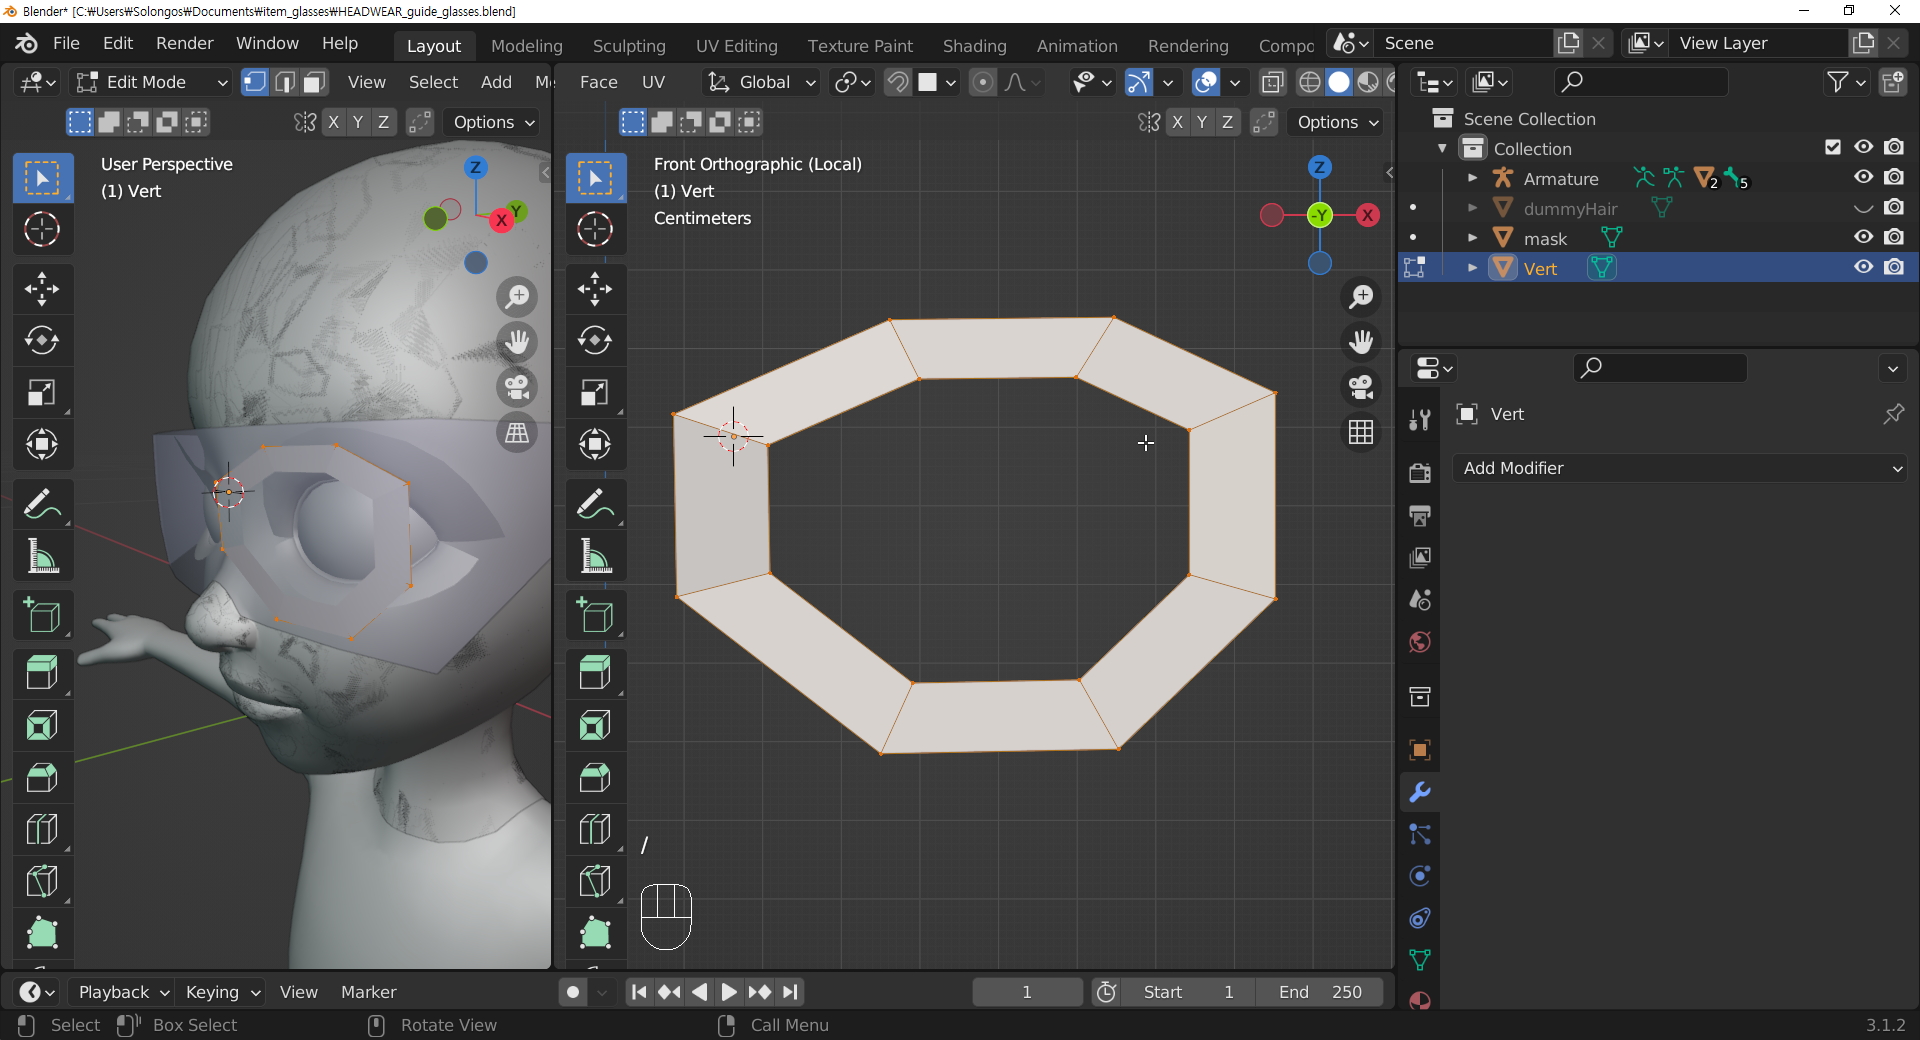
Task: Open Options dropdown in front viewport
Action: (1338, 122)
